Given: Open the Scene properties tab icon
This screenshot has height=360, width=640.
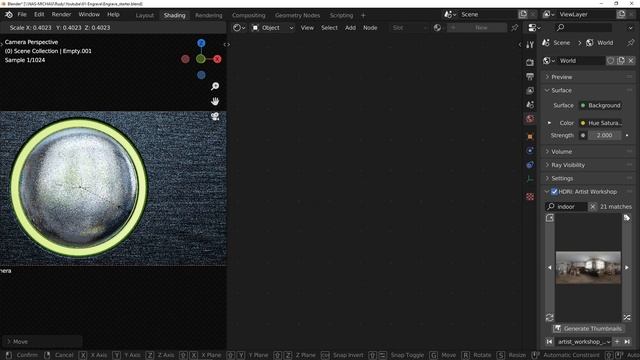Looking at the screenshot, I should point(530,105).
